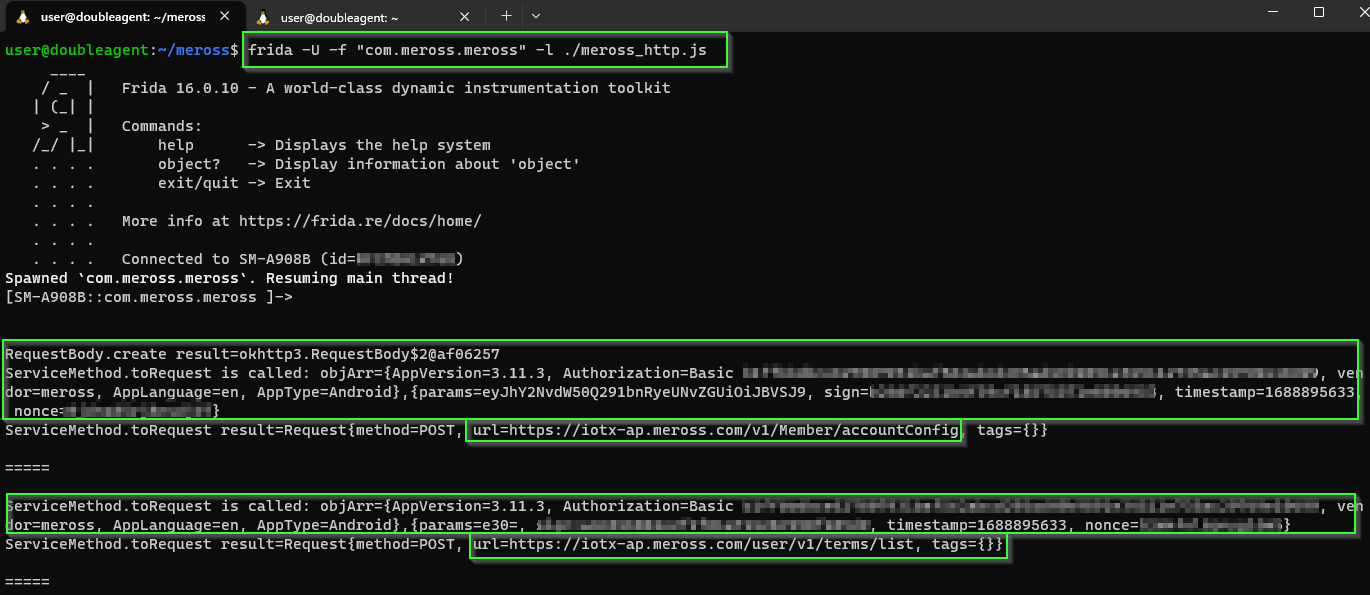
Task: Click the 'Connected to SM-A908B' line
Action: click(x=292, y=259)
